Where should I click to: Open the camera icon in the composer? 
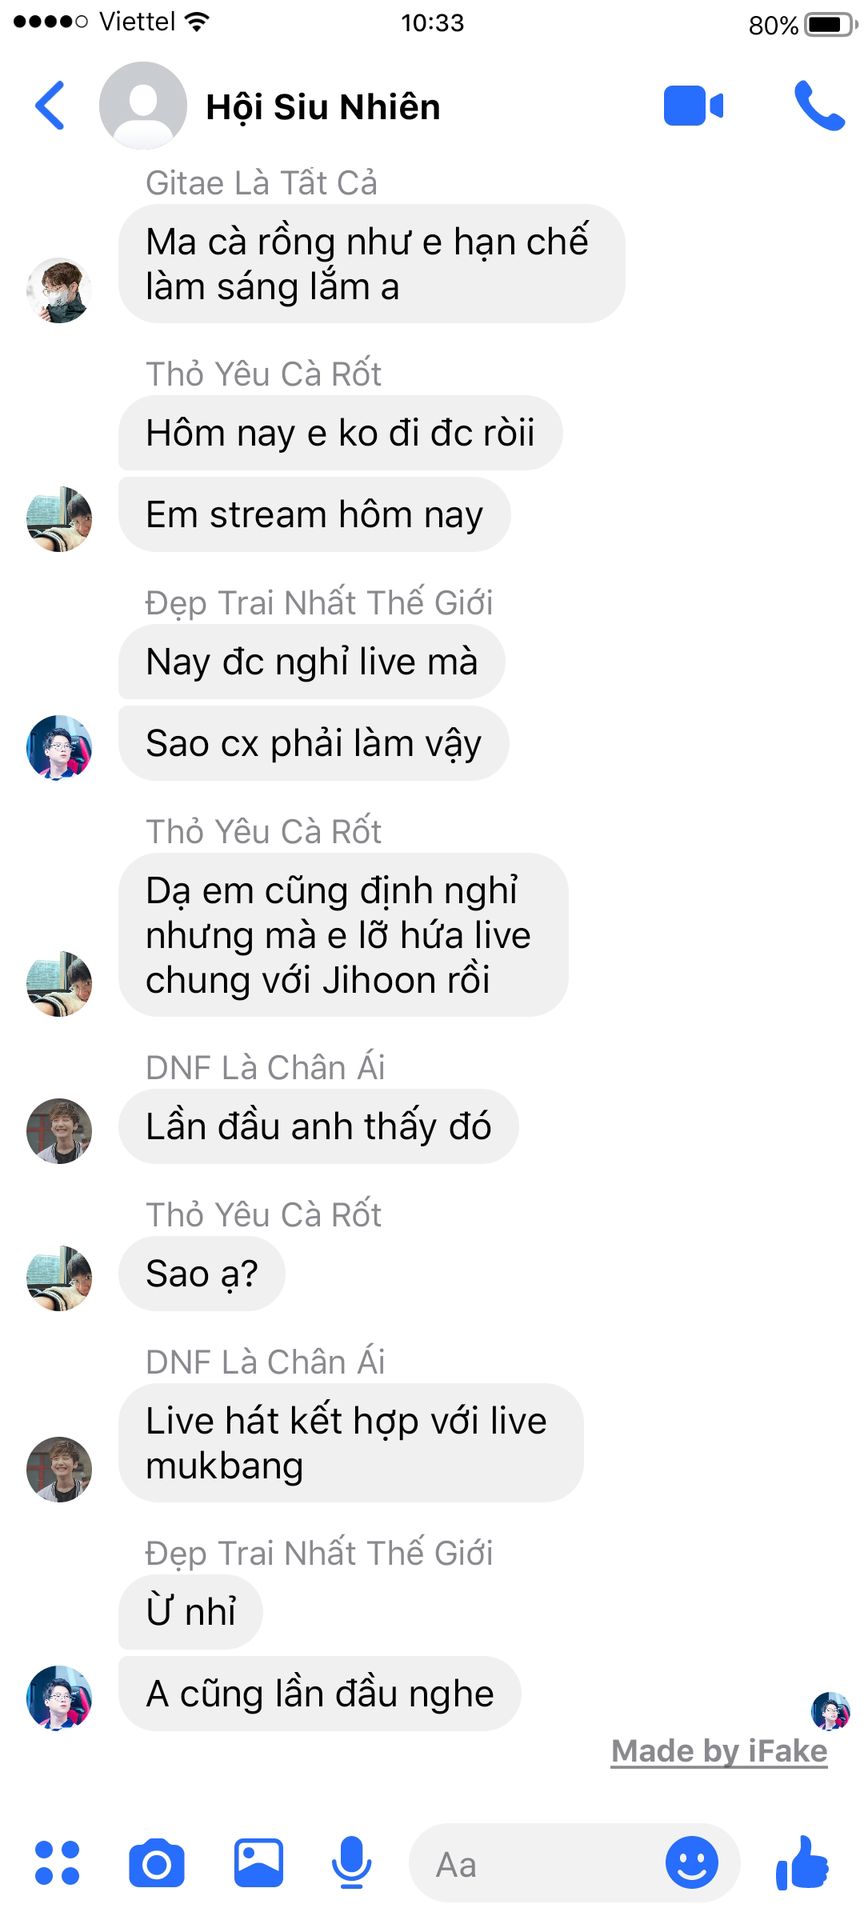point(157,1863)
